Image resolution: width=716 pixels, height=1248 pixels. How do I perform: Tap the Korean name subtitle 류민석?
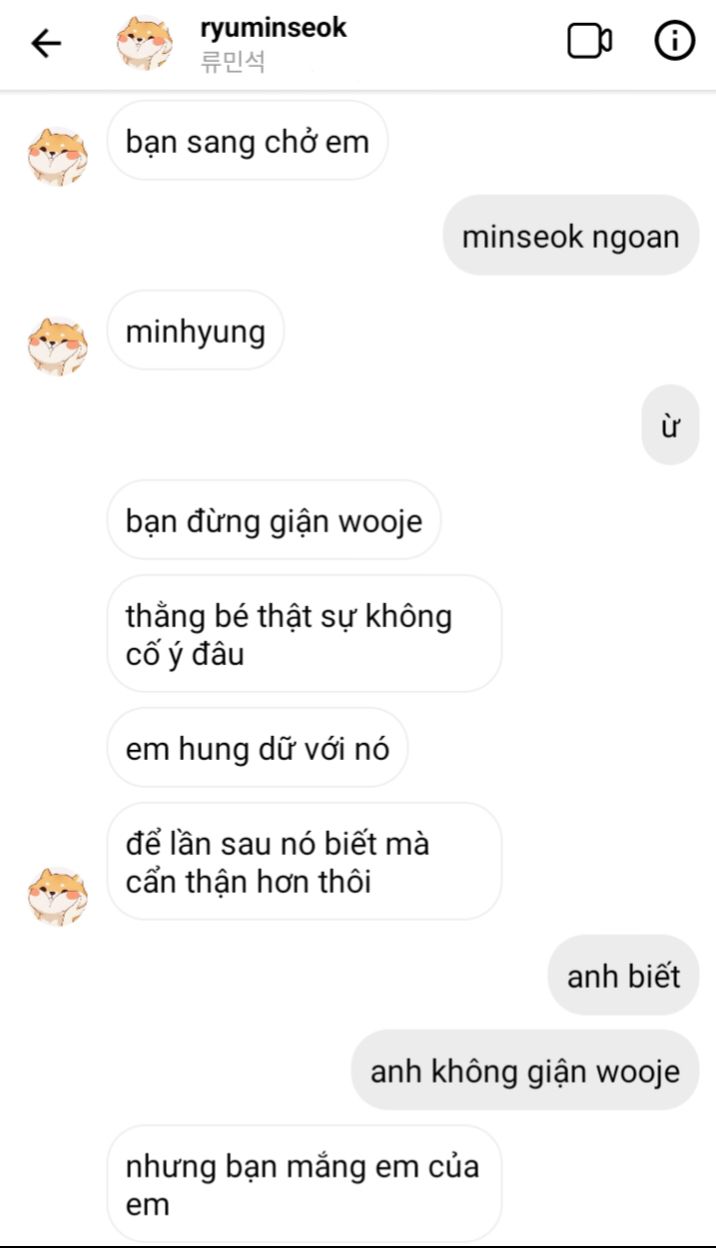[232, 62]
